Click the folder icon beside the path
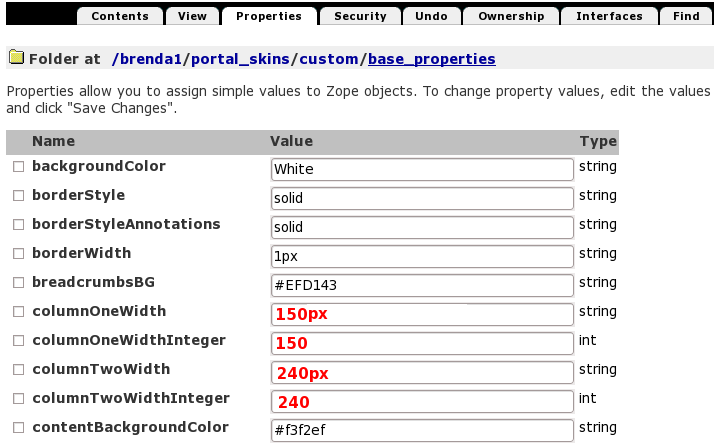The width and height of the screenshot is (722, 446). point(15,58)
